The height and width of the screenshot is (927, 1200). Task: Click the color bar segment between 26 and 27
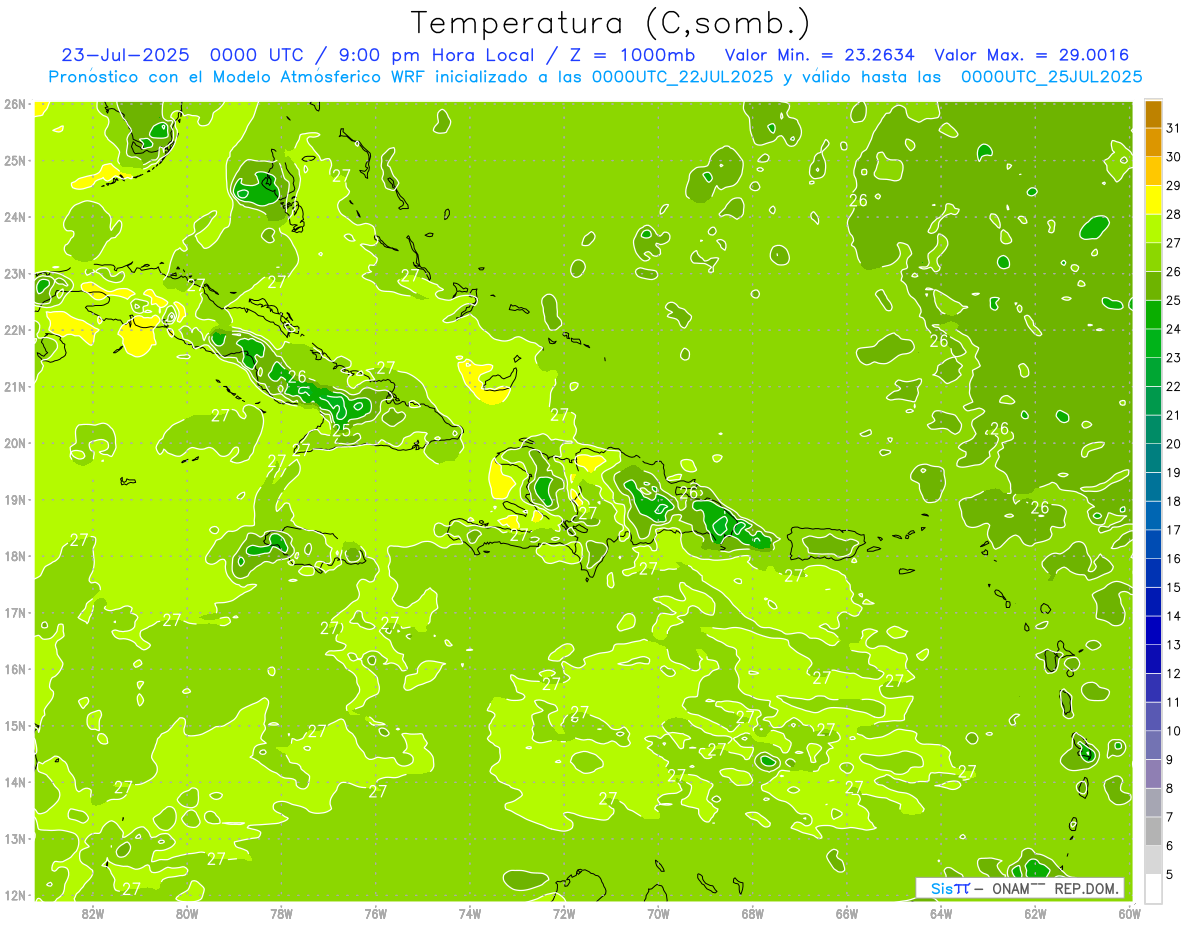pos(1153,257)
